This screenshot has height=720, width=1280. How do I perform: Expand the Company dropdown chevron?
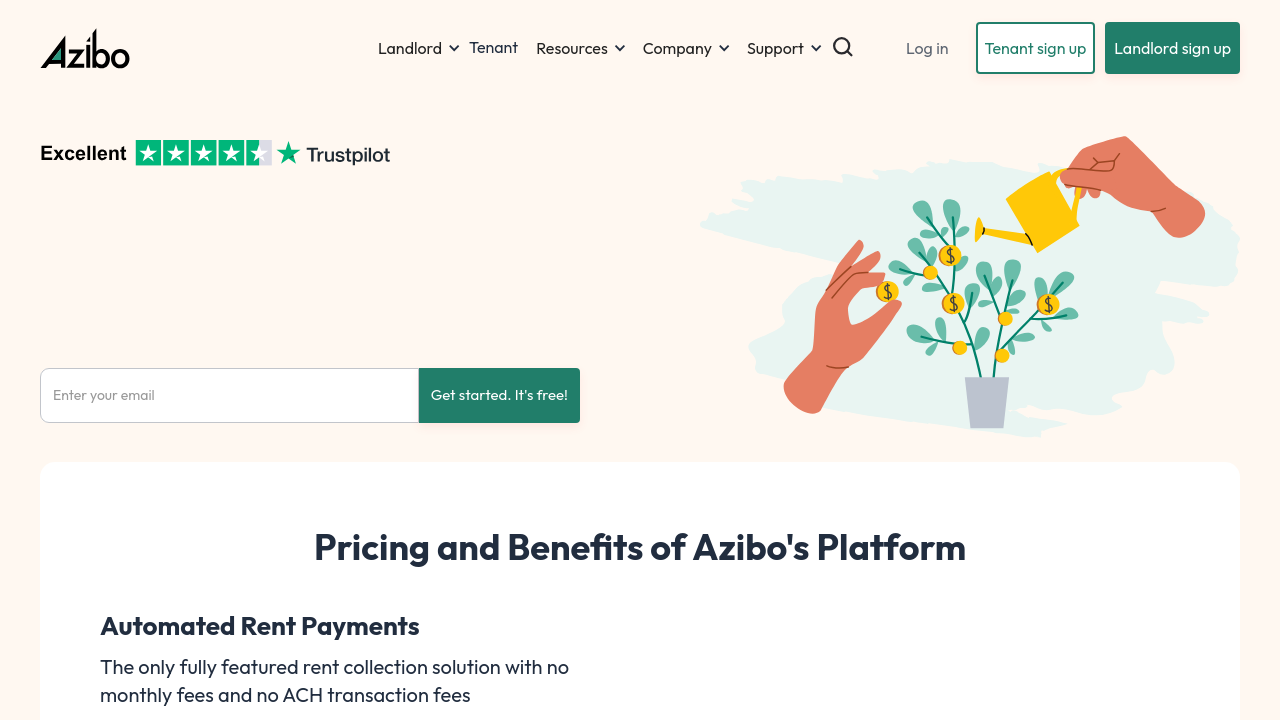click(724, 48)
